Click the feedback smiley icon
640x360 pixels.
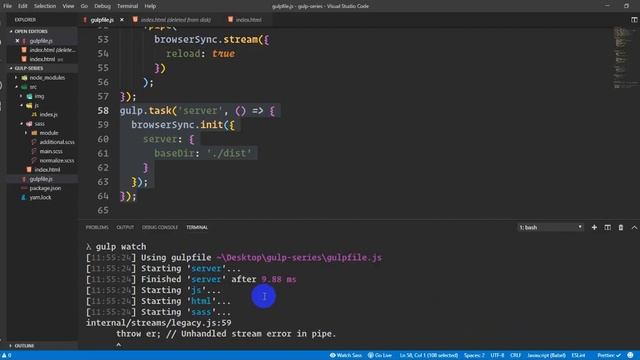pos(631,356)
